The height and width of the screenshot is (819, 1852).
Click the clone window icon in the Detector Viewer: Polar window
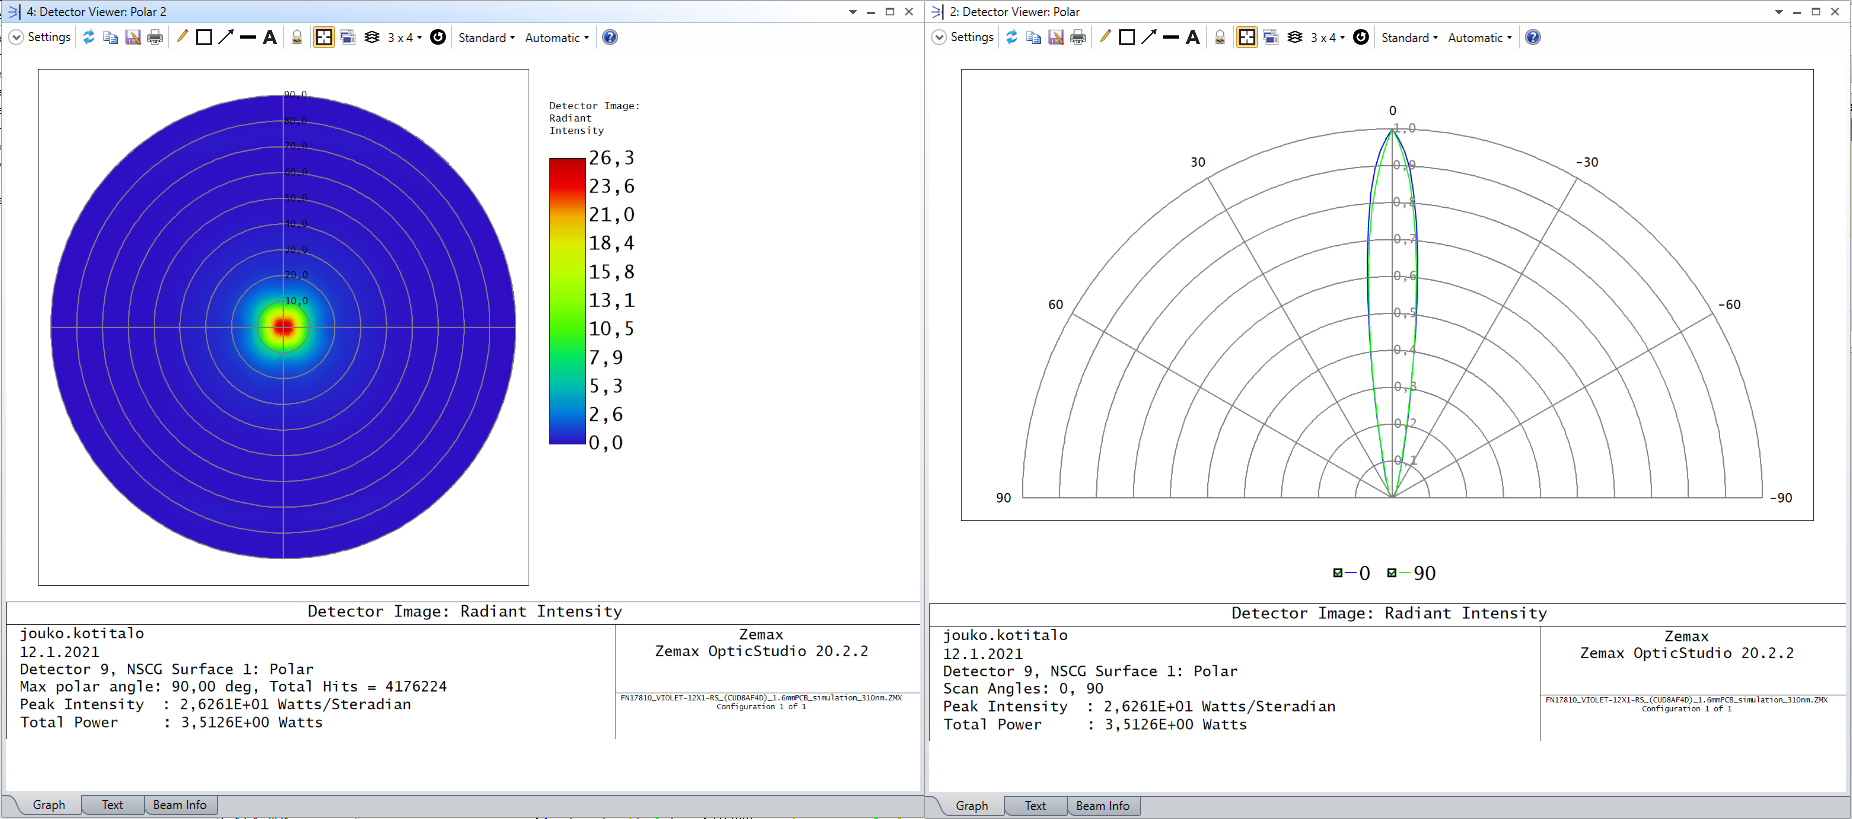click(x=1271, y=37)
